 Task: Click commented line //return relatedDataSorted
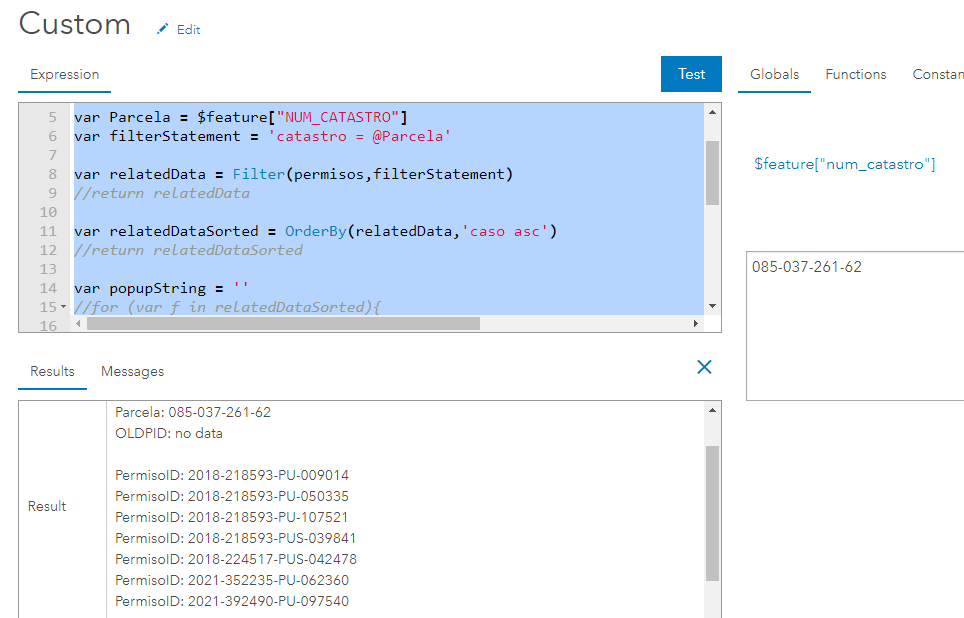[x=188, y=250]
